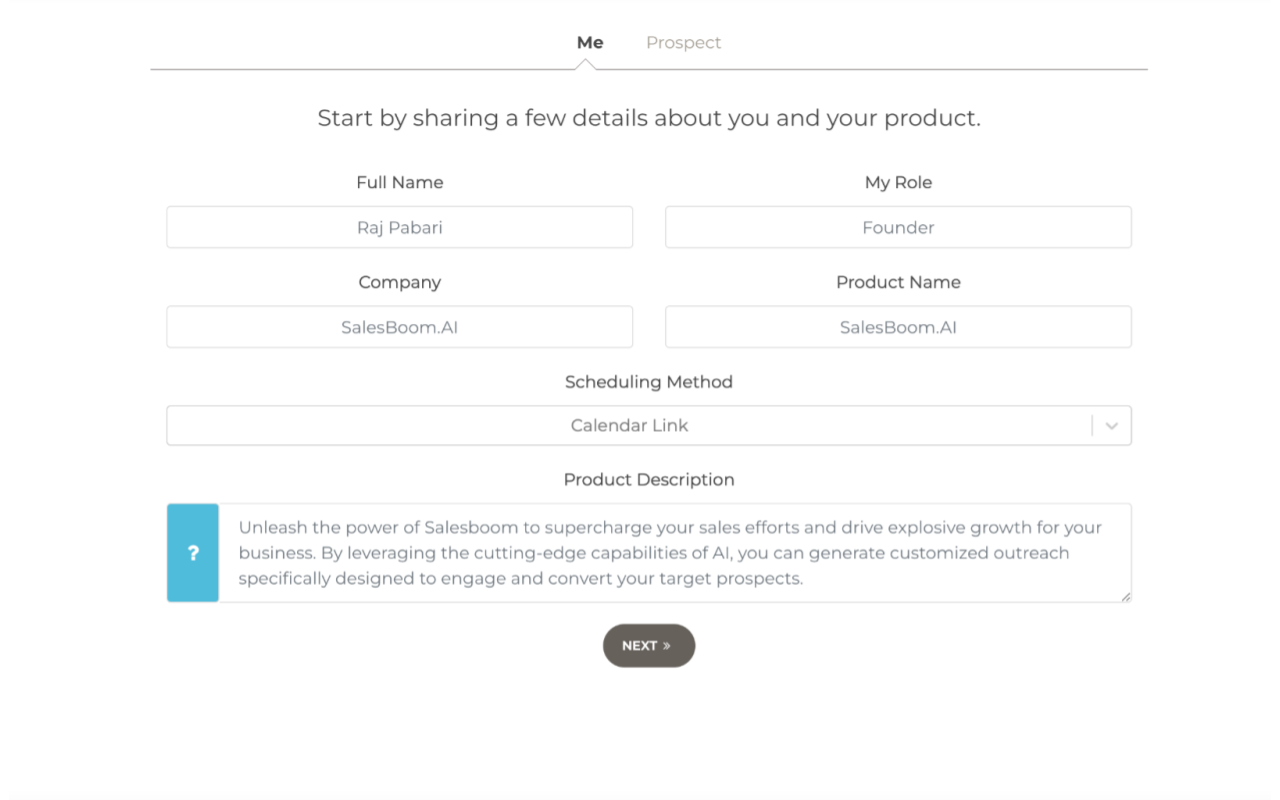Click inside the Product Description textarea
The height and width of the screenshot is (800, 1280).
coord(670,552)
